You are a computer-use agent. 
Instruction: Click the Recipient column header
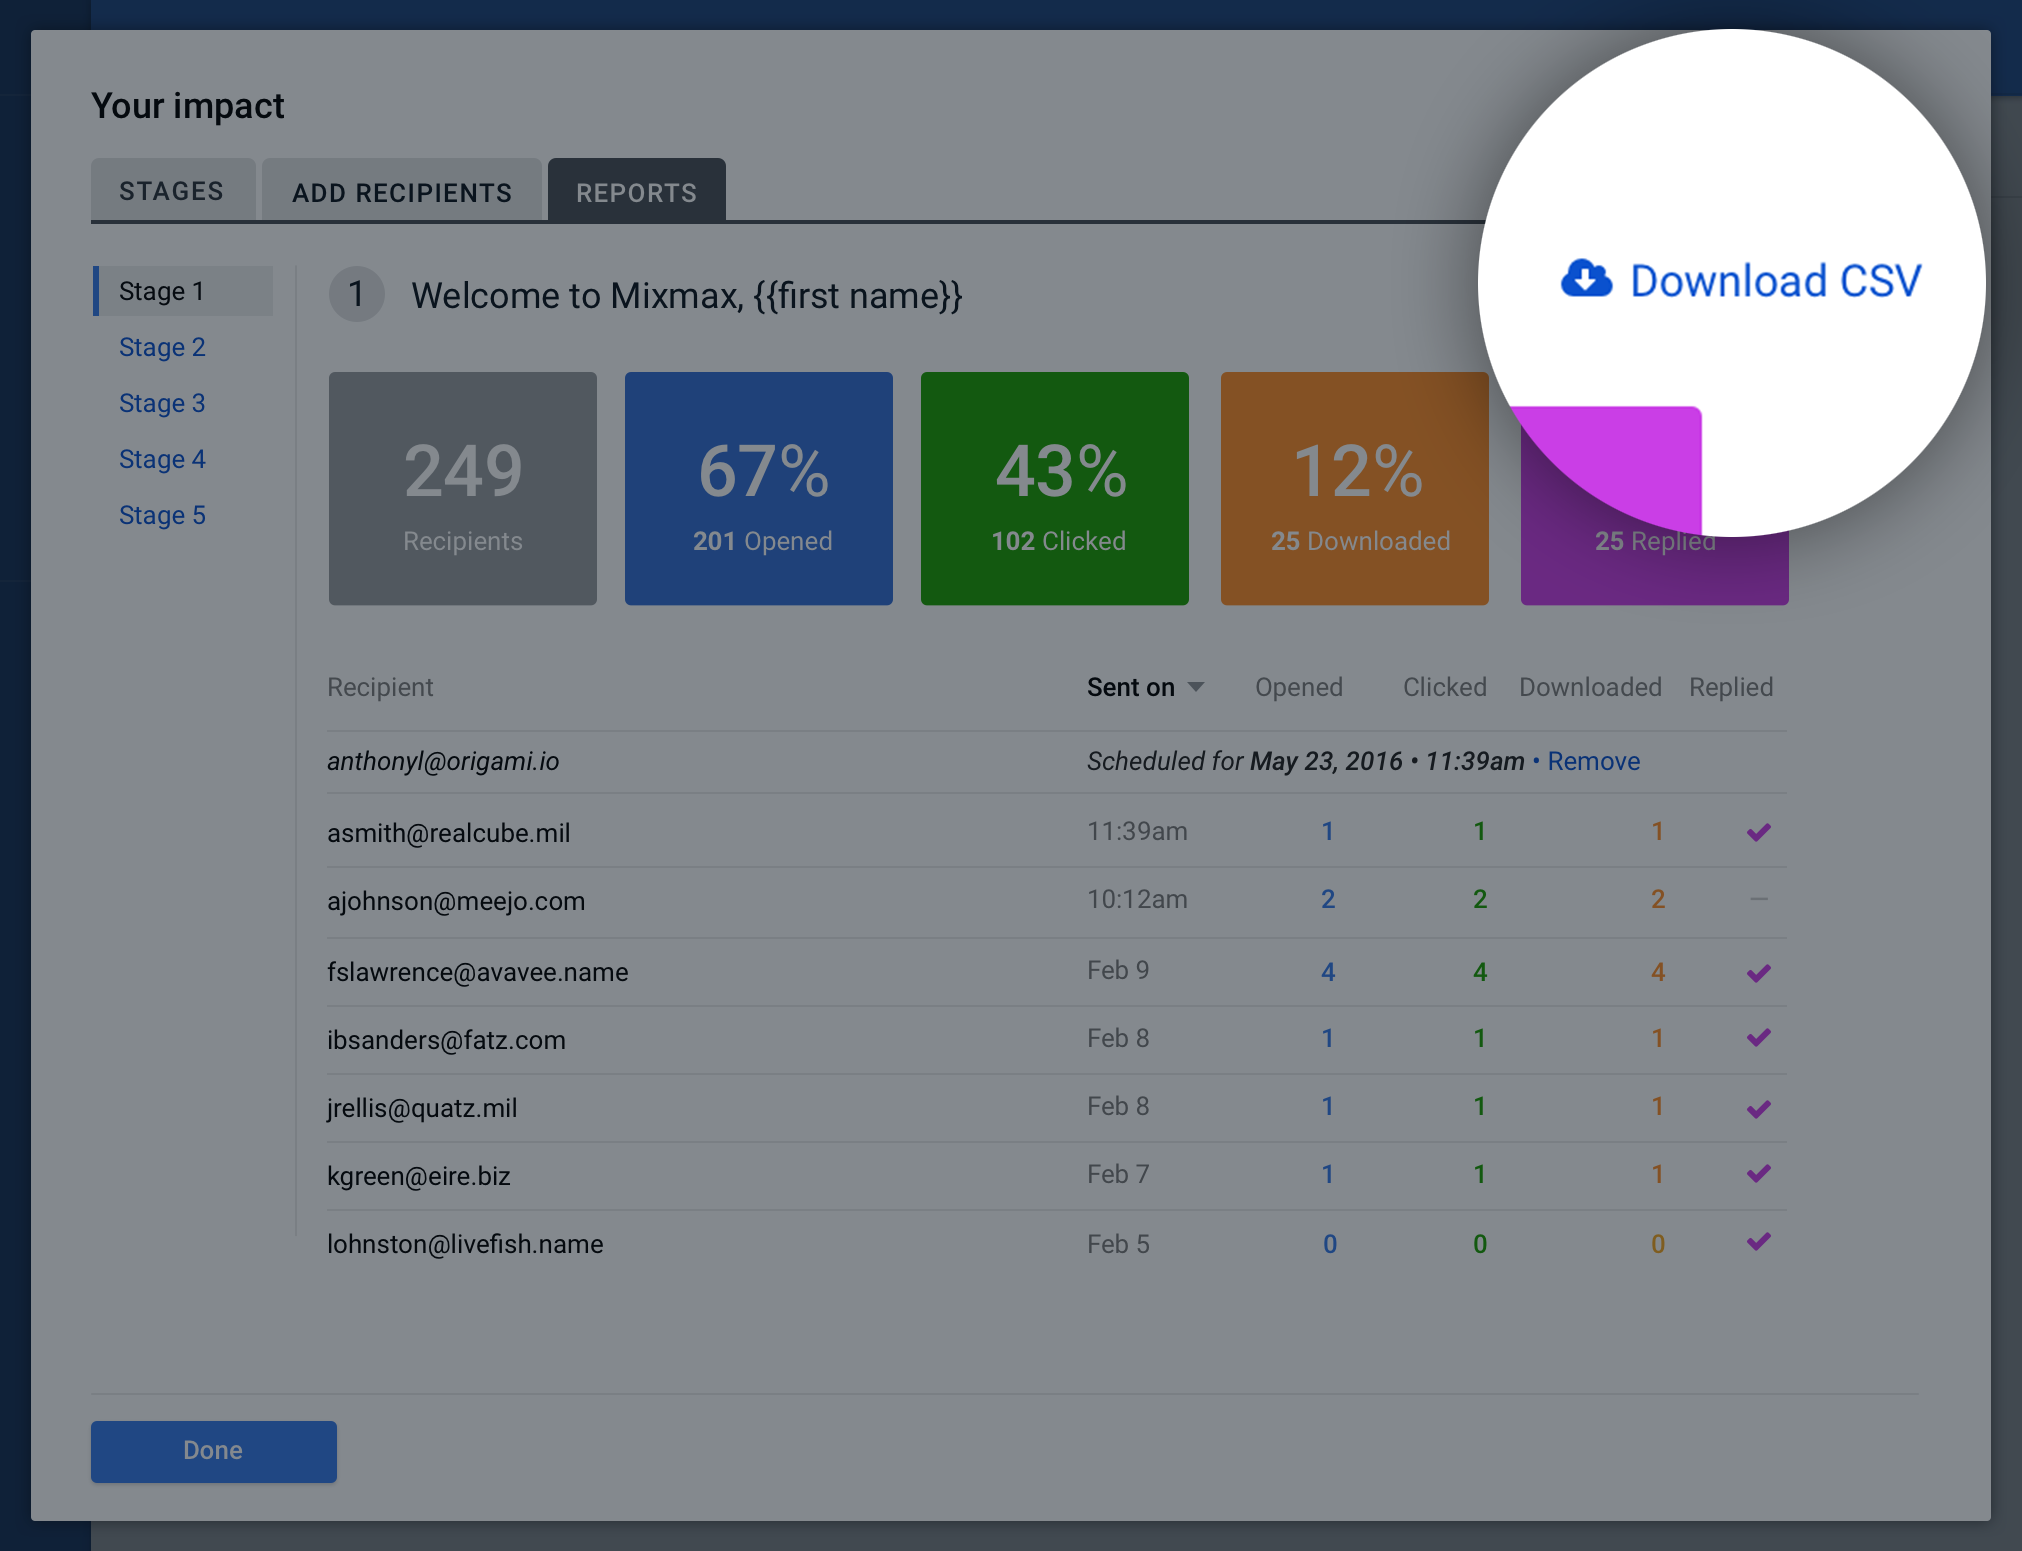pos(380,687)
